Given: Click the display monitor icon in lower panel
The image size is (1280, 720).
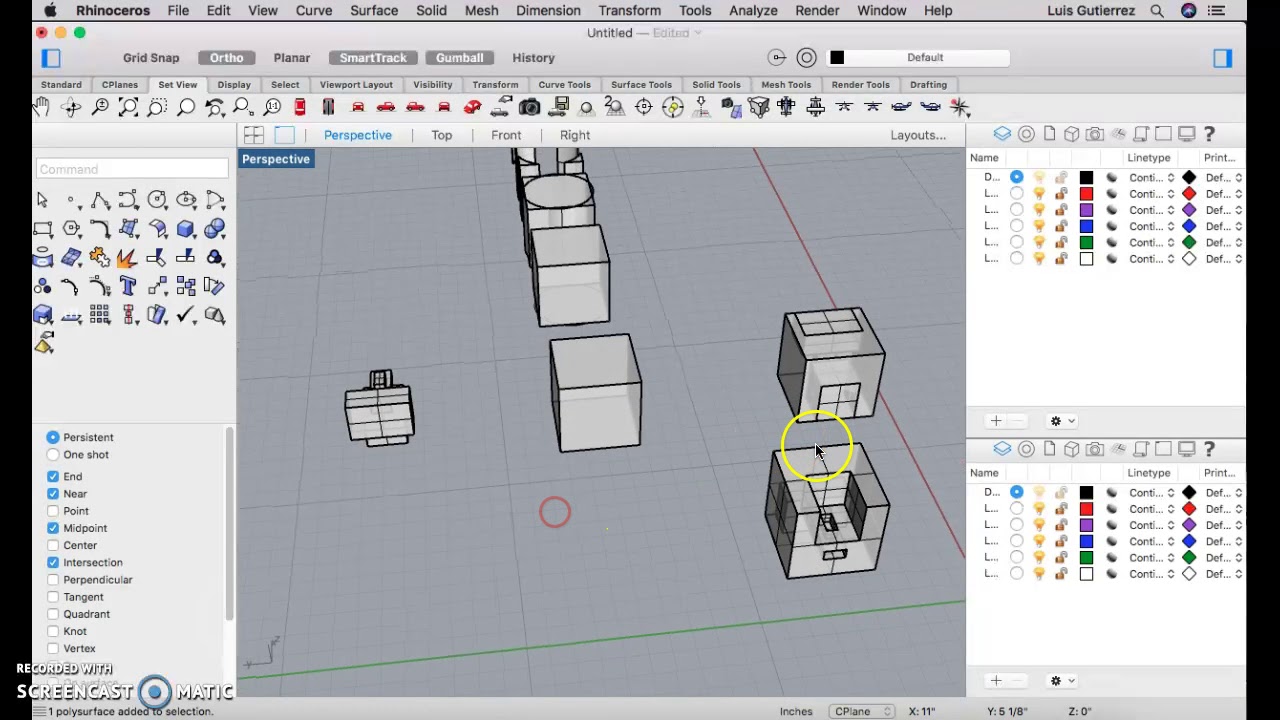Looking at the screenshot, I should pos(1186,449).
